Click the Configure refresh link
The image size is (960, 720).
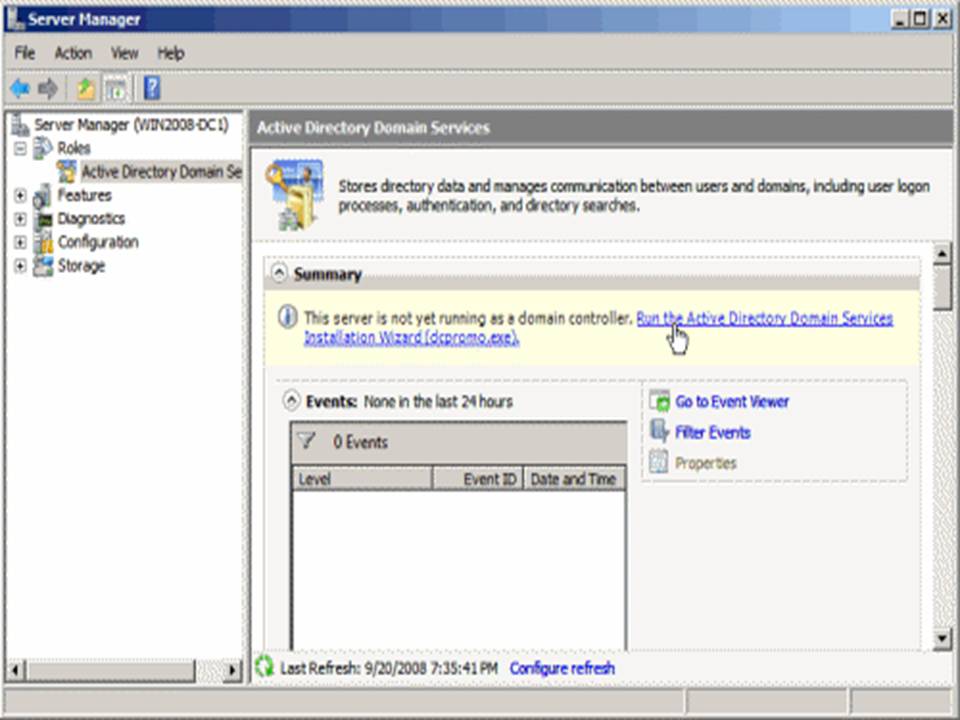click(x=562, y=668)
